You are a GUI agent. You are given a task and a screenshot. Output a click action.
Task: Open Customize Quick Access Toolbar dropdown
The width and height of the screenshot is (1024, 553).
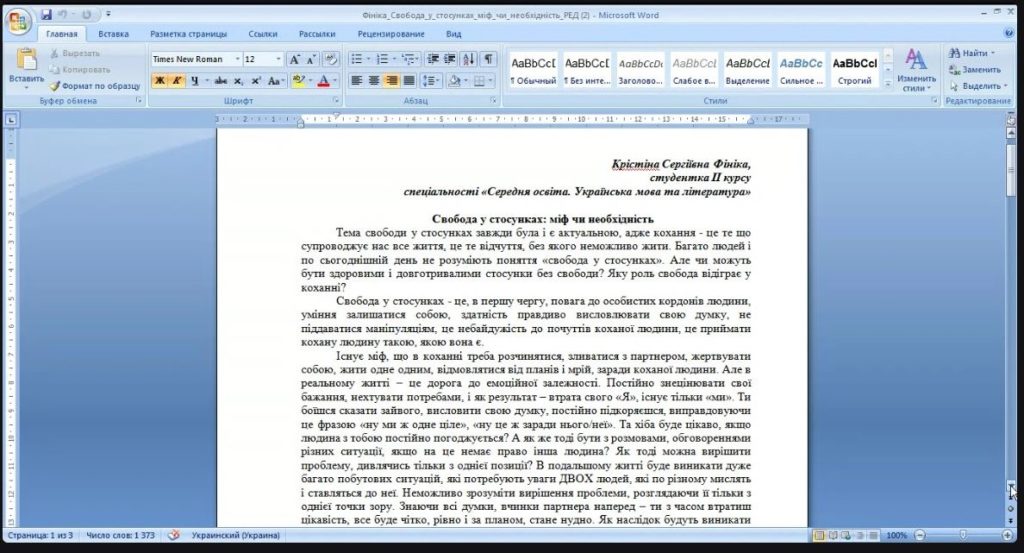tap(108, 14)
